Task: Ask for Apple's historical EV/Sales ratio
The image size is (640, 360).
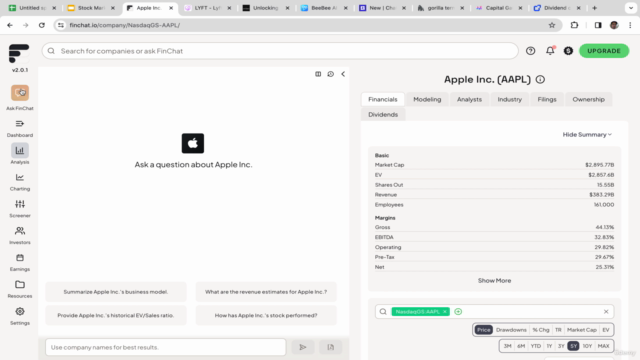Action: pos(116,316)
